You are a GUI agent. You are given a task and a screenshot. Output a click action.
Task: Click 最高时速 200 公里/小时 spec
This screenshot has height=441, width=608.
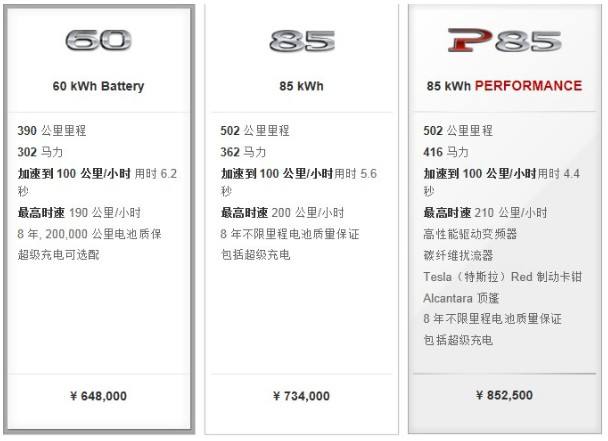pos(282,213)
